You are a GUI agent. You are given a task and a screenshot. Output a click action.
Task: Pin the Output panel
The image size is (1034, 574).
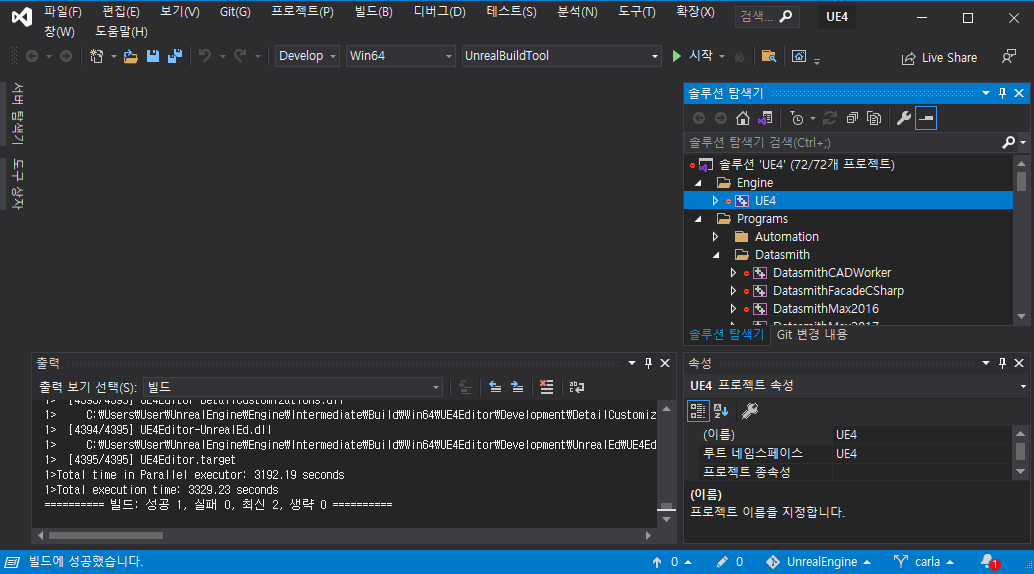[x=648, y=363]
